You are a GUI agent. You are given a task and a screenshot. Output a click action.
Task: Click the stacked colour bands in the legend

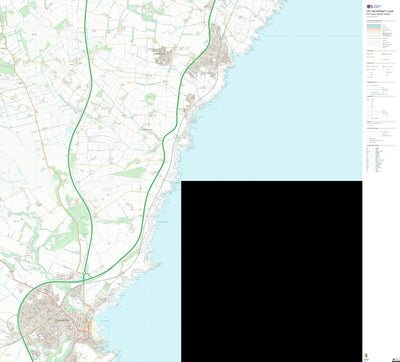tap(374, 29)
